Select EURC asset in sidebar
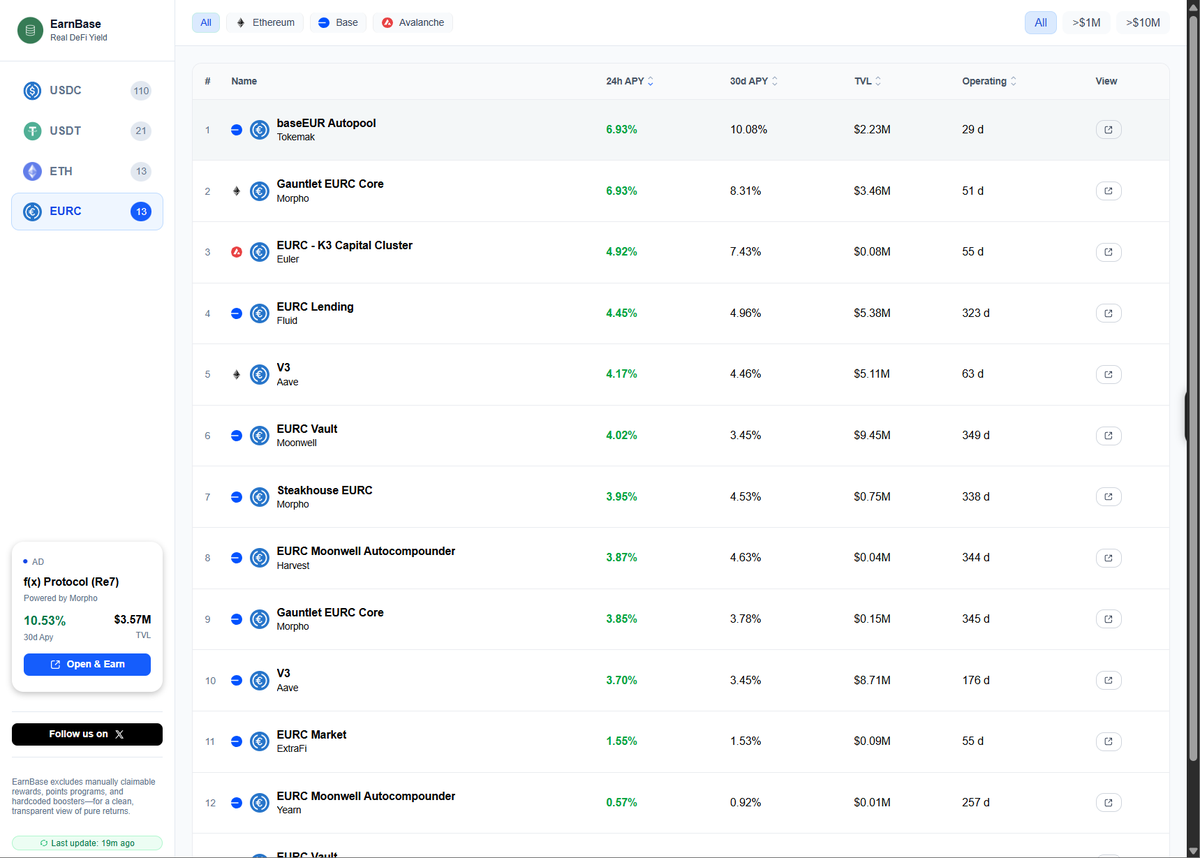Viewport: 1200px width, 858px height. point(87,211)
